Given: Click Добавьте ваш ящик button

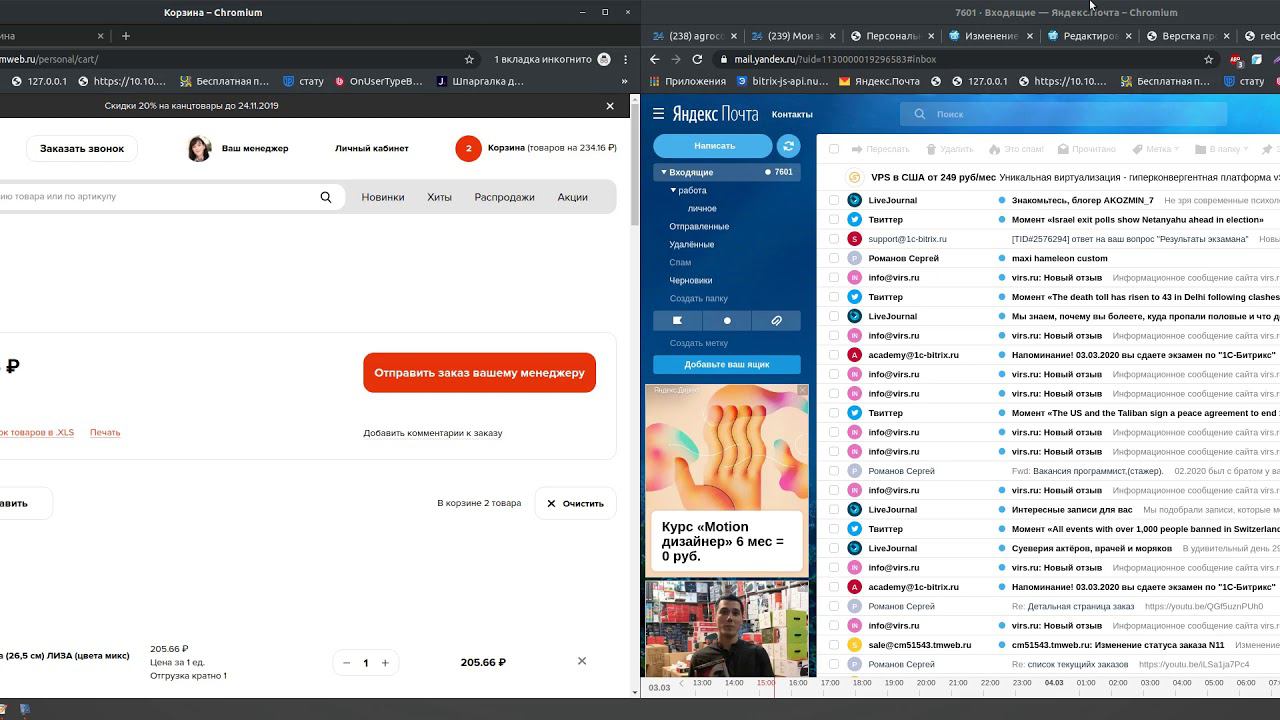Looking at the screenshot, I should 727,364.
